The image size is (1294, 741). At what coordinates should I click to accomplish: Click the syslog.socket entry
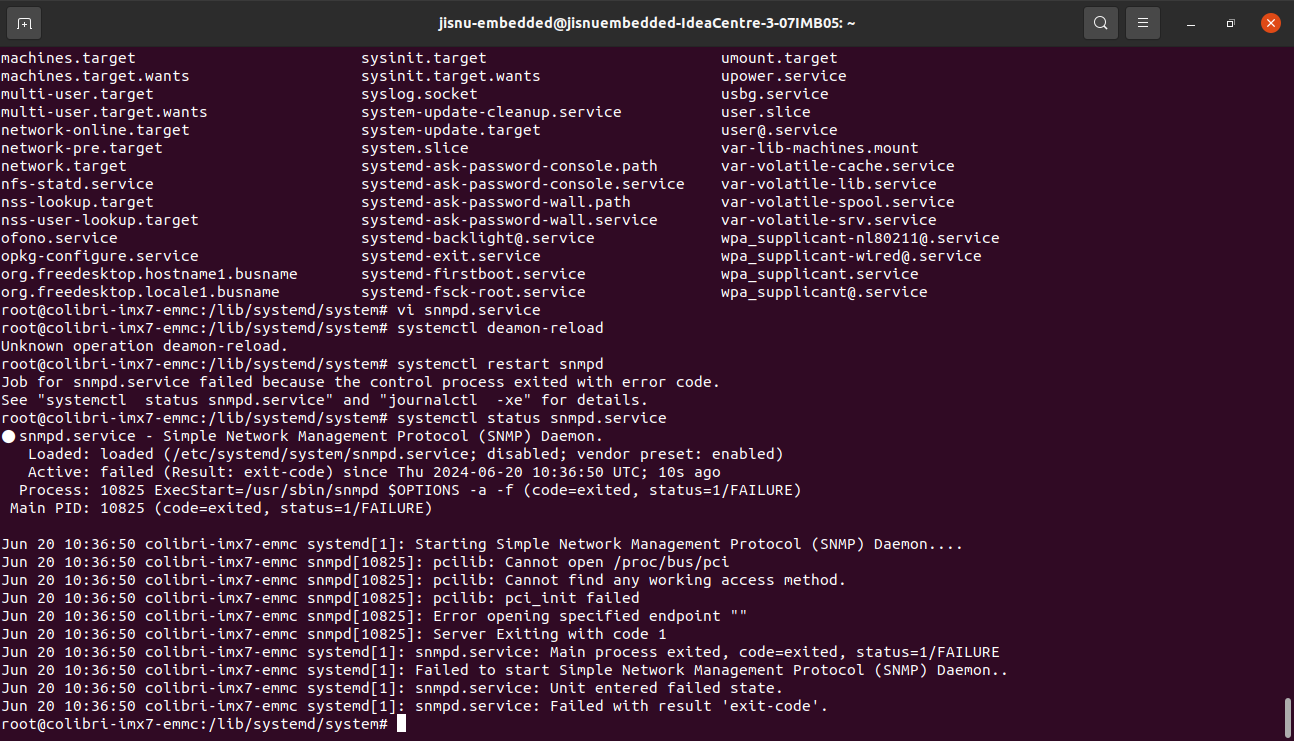coord(419,94)
